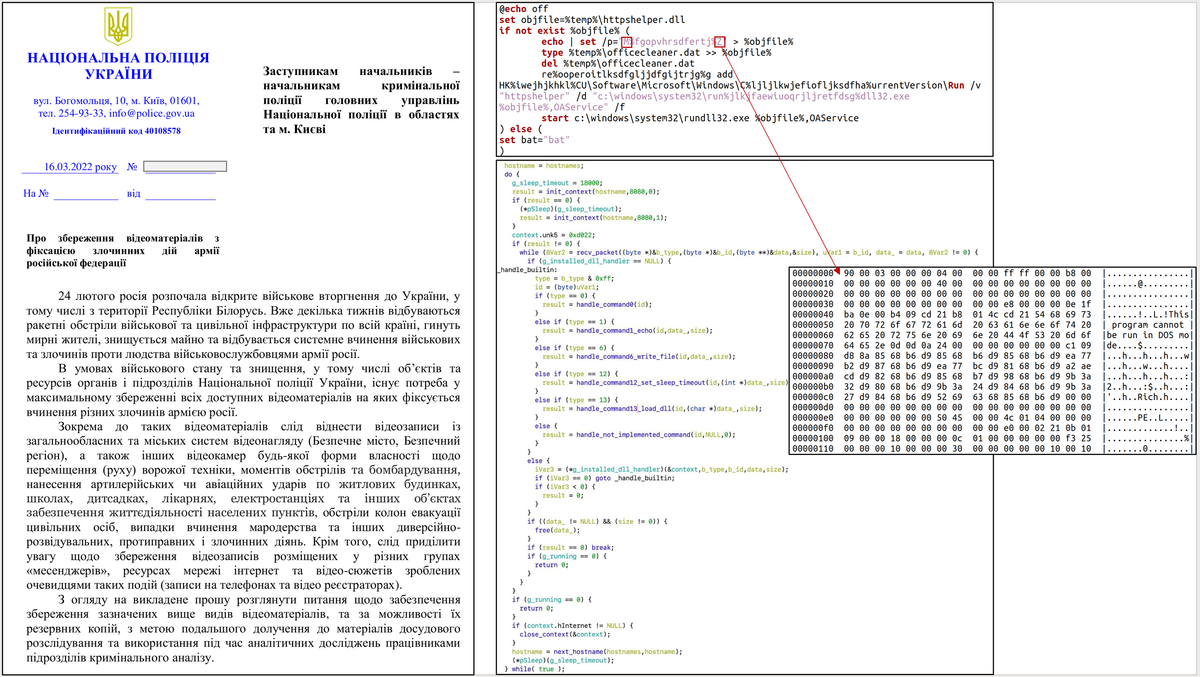Click the ASCII column showing "Rich" marker
This screenshot has height=677, width=1200.
(x=1148, y=397)
